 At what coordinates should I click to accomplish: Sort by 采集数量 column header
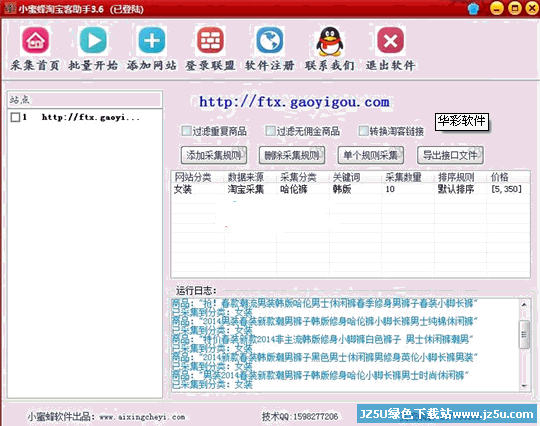point(408,177)
